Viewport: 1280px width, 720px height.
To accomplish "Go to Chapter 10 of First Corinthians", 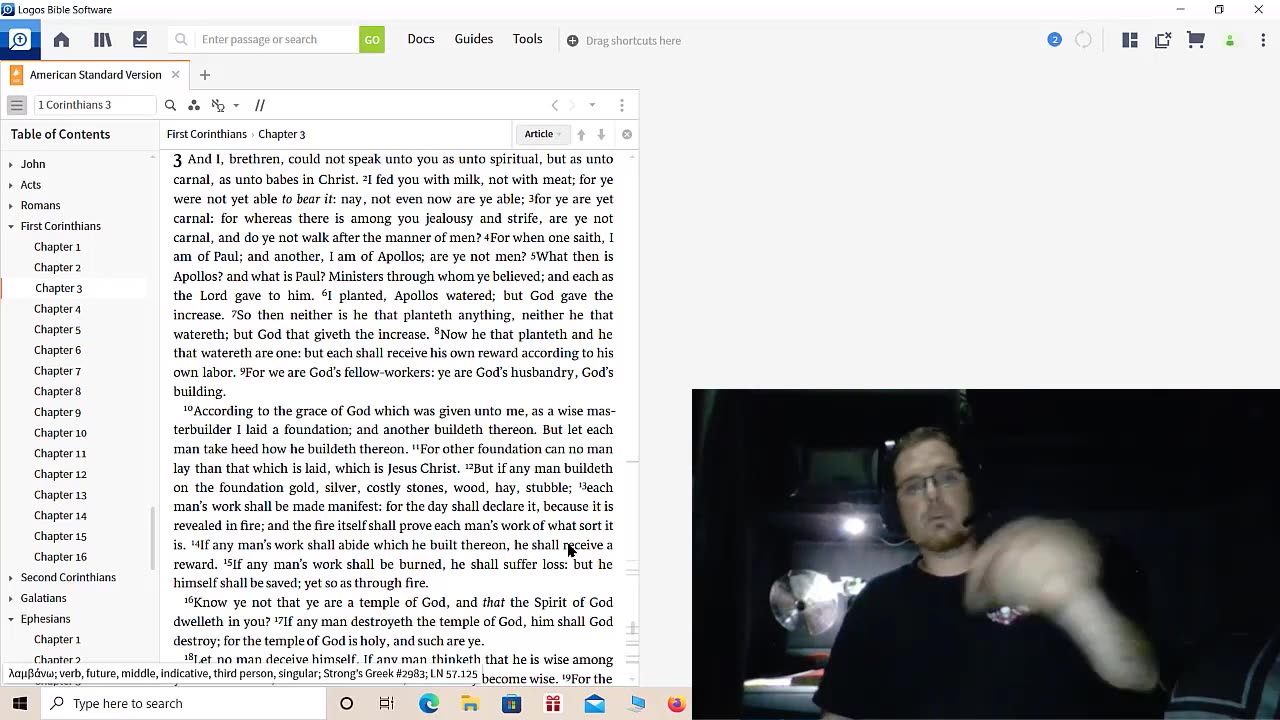I will 60,433.
